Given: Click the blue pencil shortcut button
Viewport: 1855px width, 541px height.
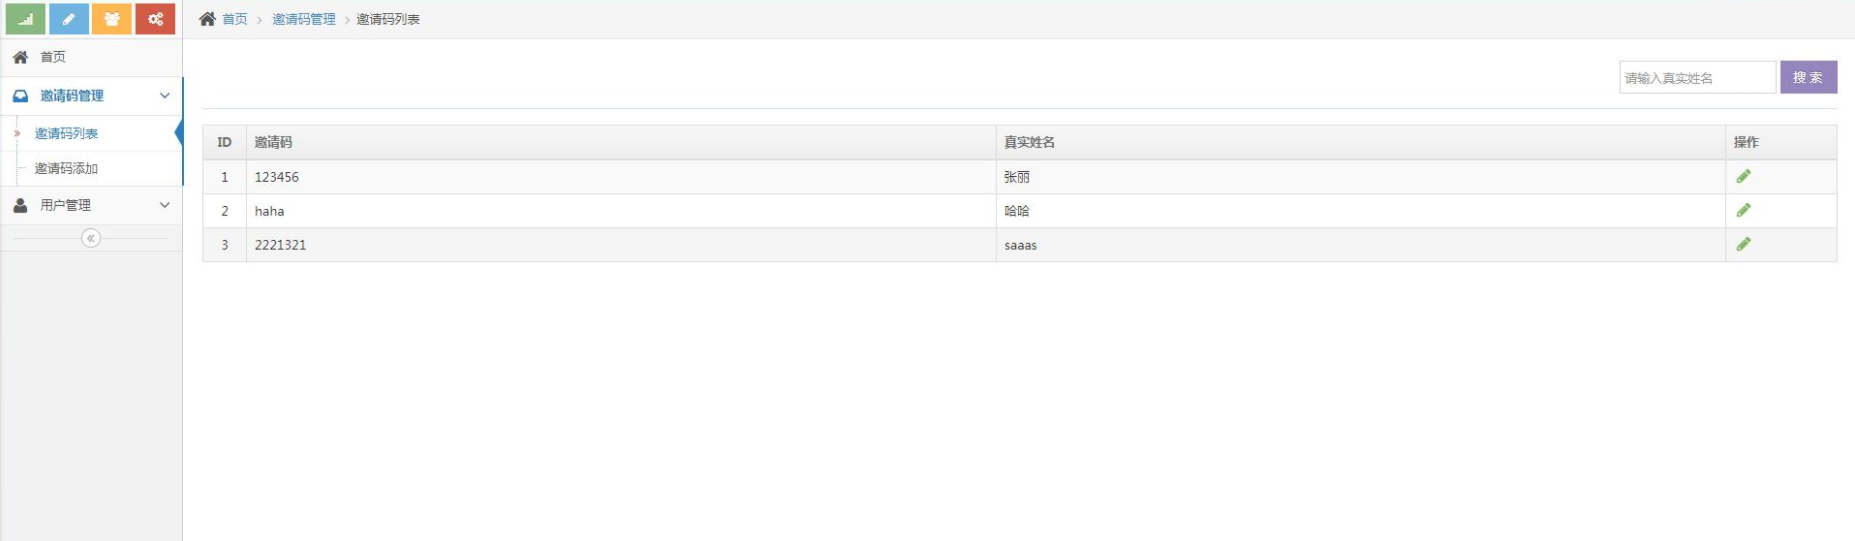Looking at the screenshot, I should coord(69,19).
